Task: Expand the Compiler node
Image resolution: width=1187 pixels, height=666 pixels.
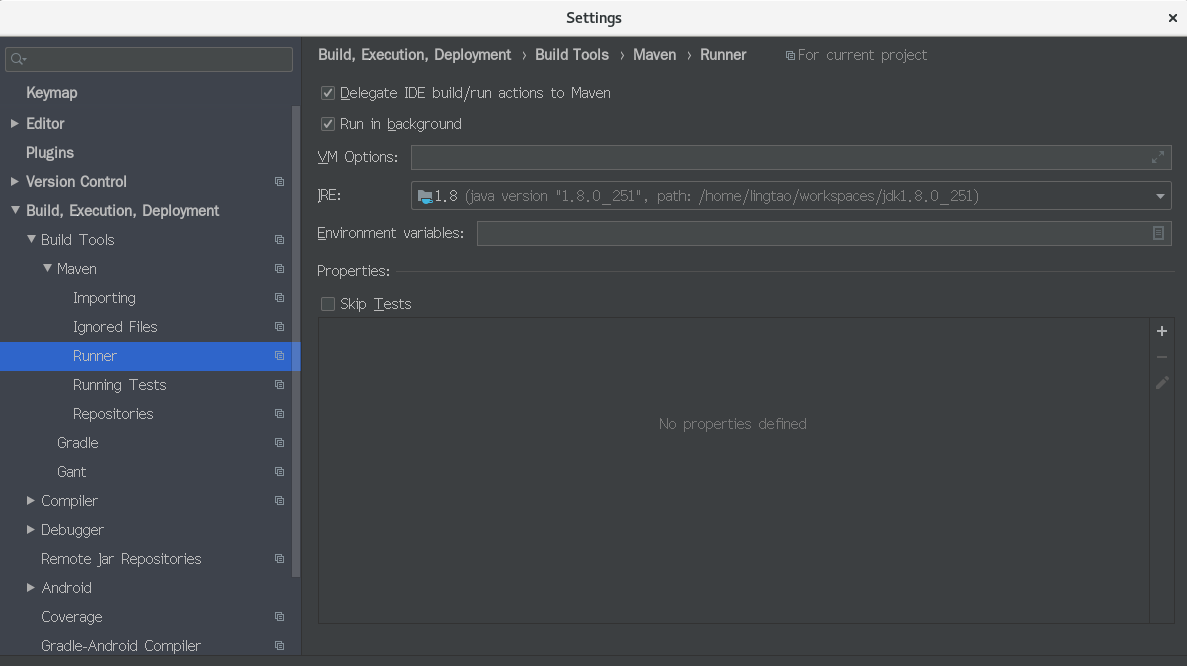Action: point(30,501)
